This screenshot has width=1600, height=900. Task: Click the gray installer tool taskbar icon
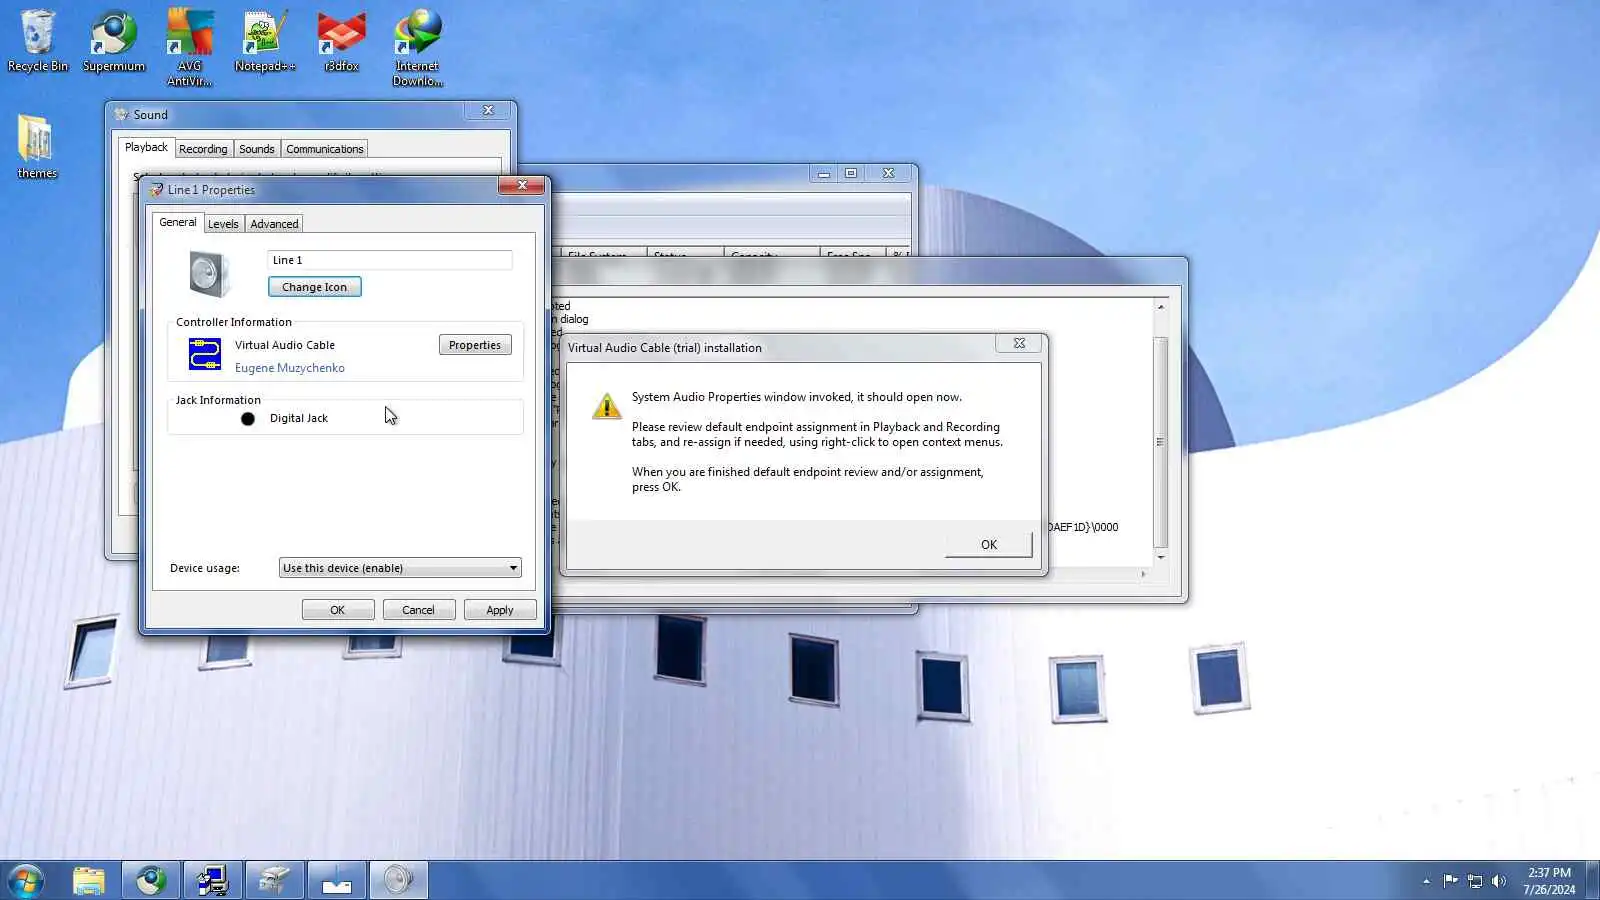275,881
